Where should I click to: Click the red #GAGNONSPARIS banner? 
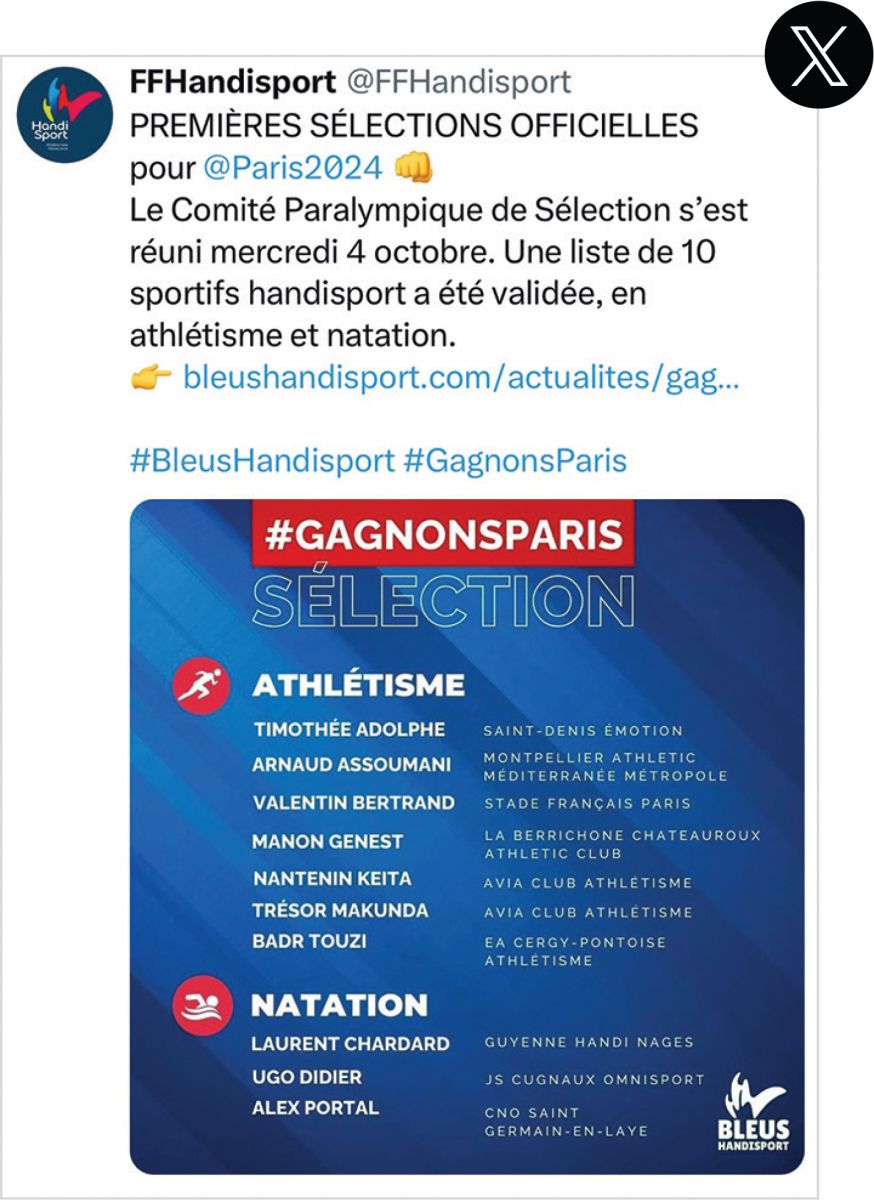coord(443,535)
